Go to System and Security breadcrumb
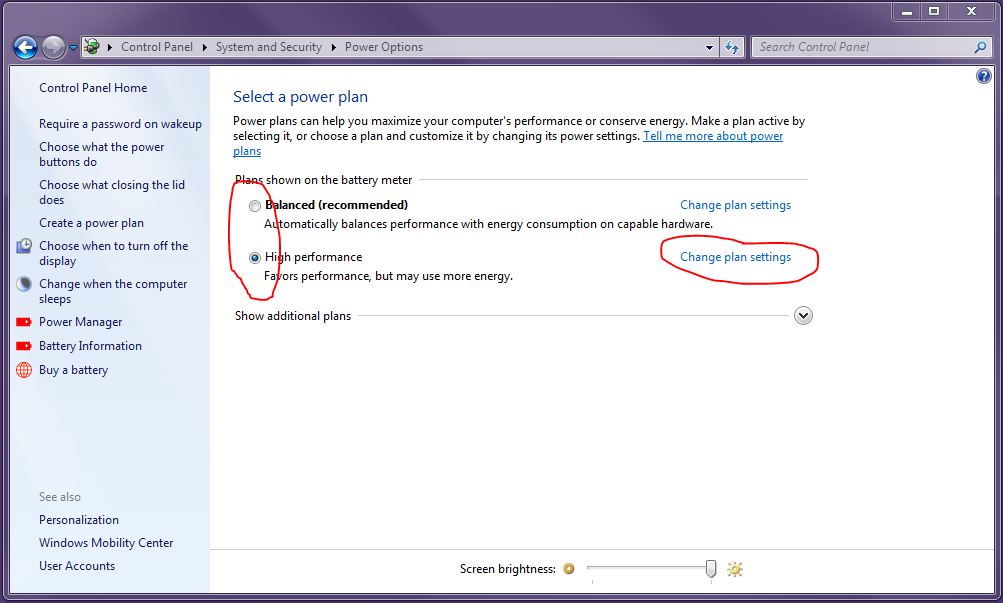Viewport: 1003px width, 603px height. tap(269, 47)
